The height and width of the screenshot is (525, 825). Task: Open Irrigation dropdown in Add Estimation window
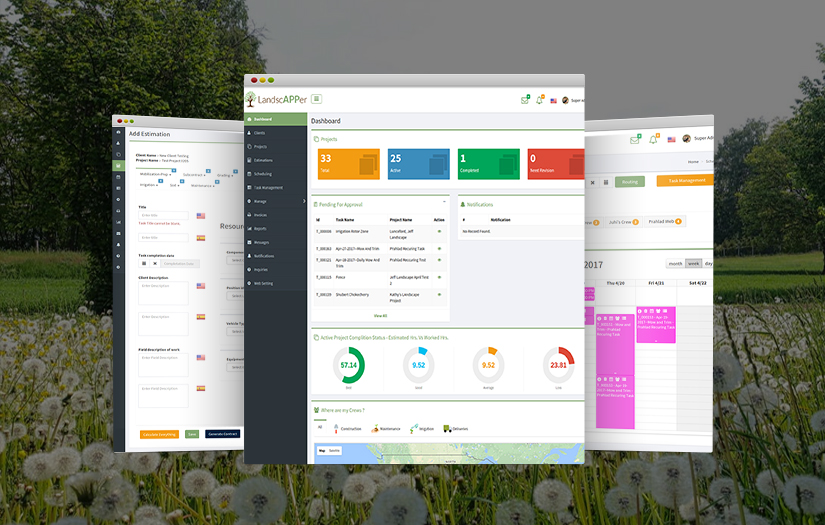148,185
